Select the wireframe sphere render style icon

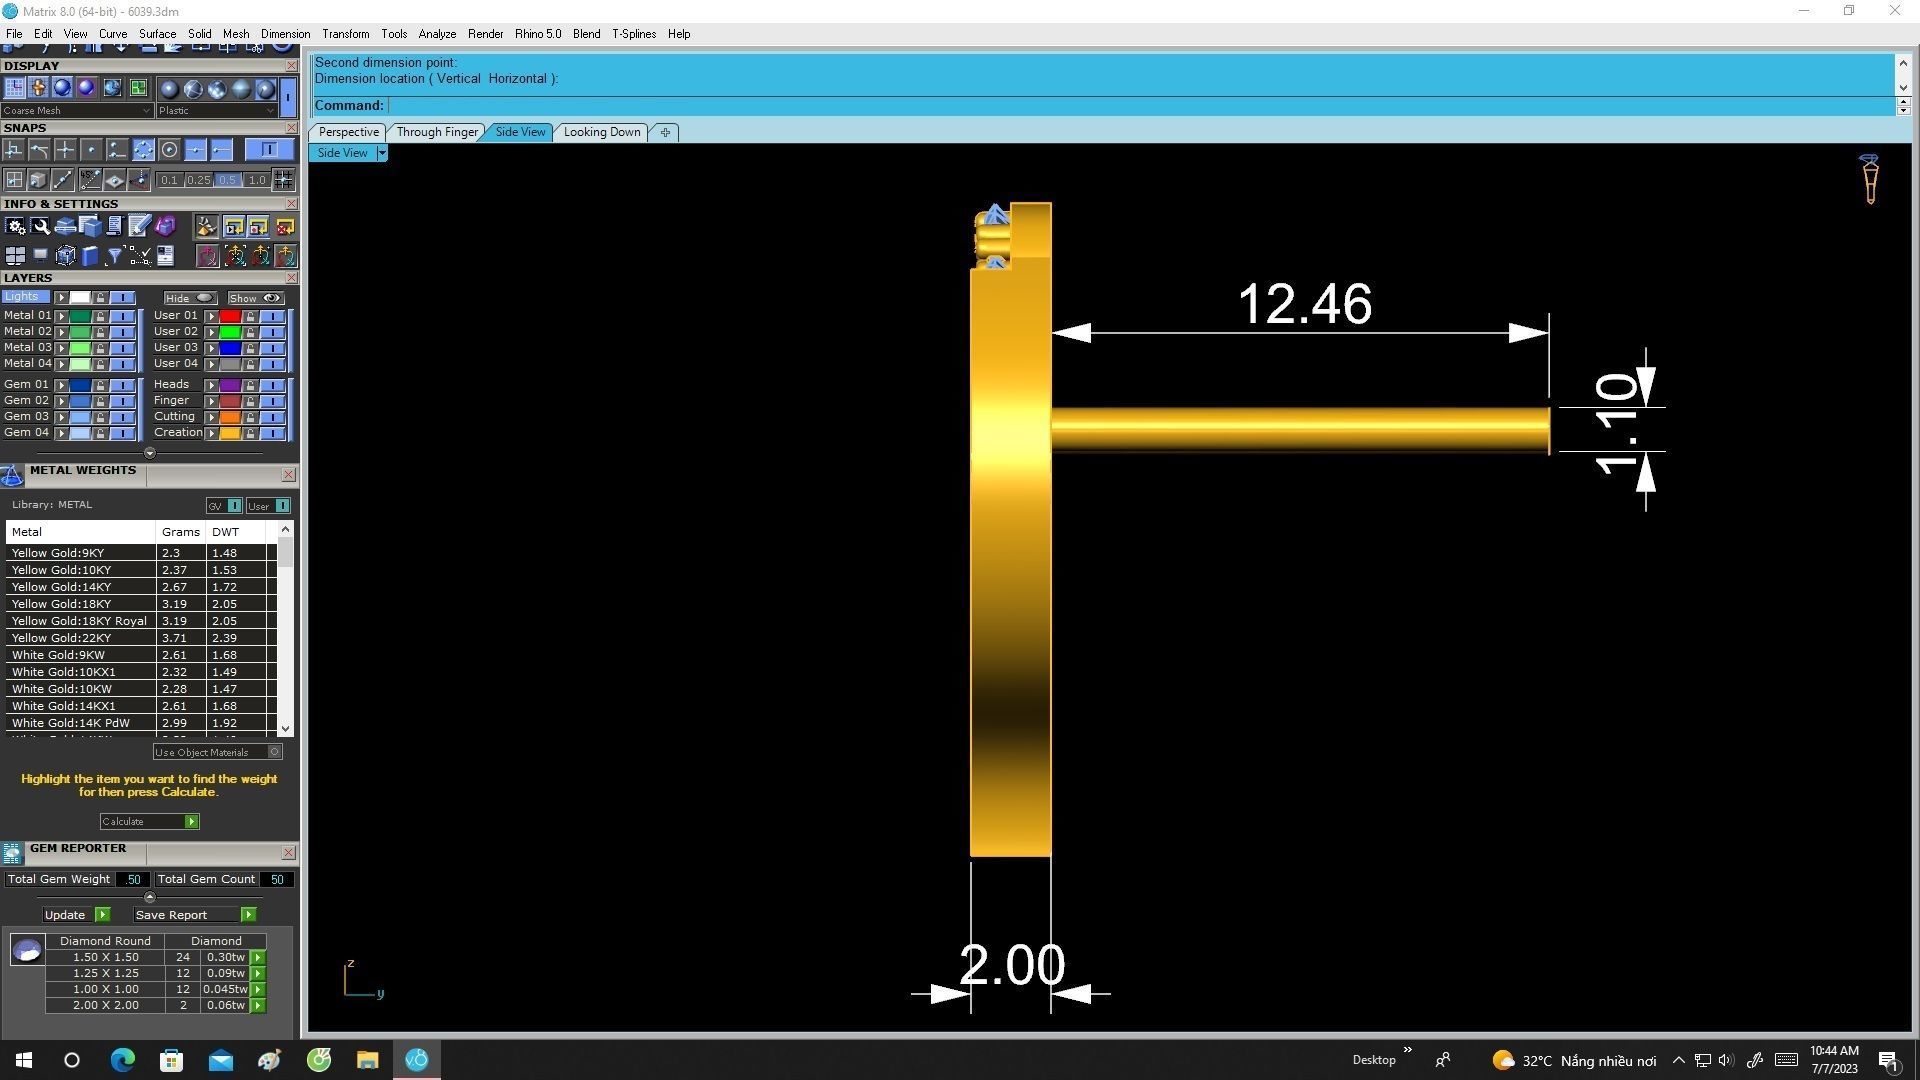(193, 89)
